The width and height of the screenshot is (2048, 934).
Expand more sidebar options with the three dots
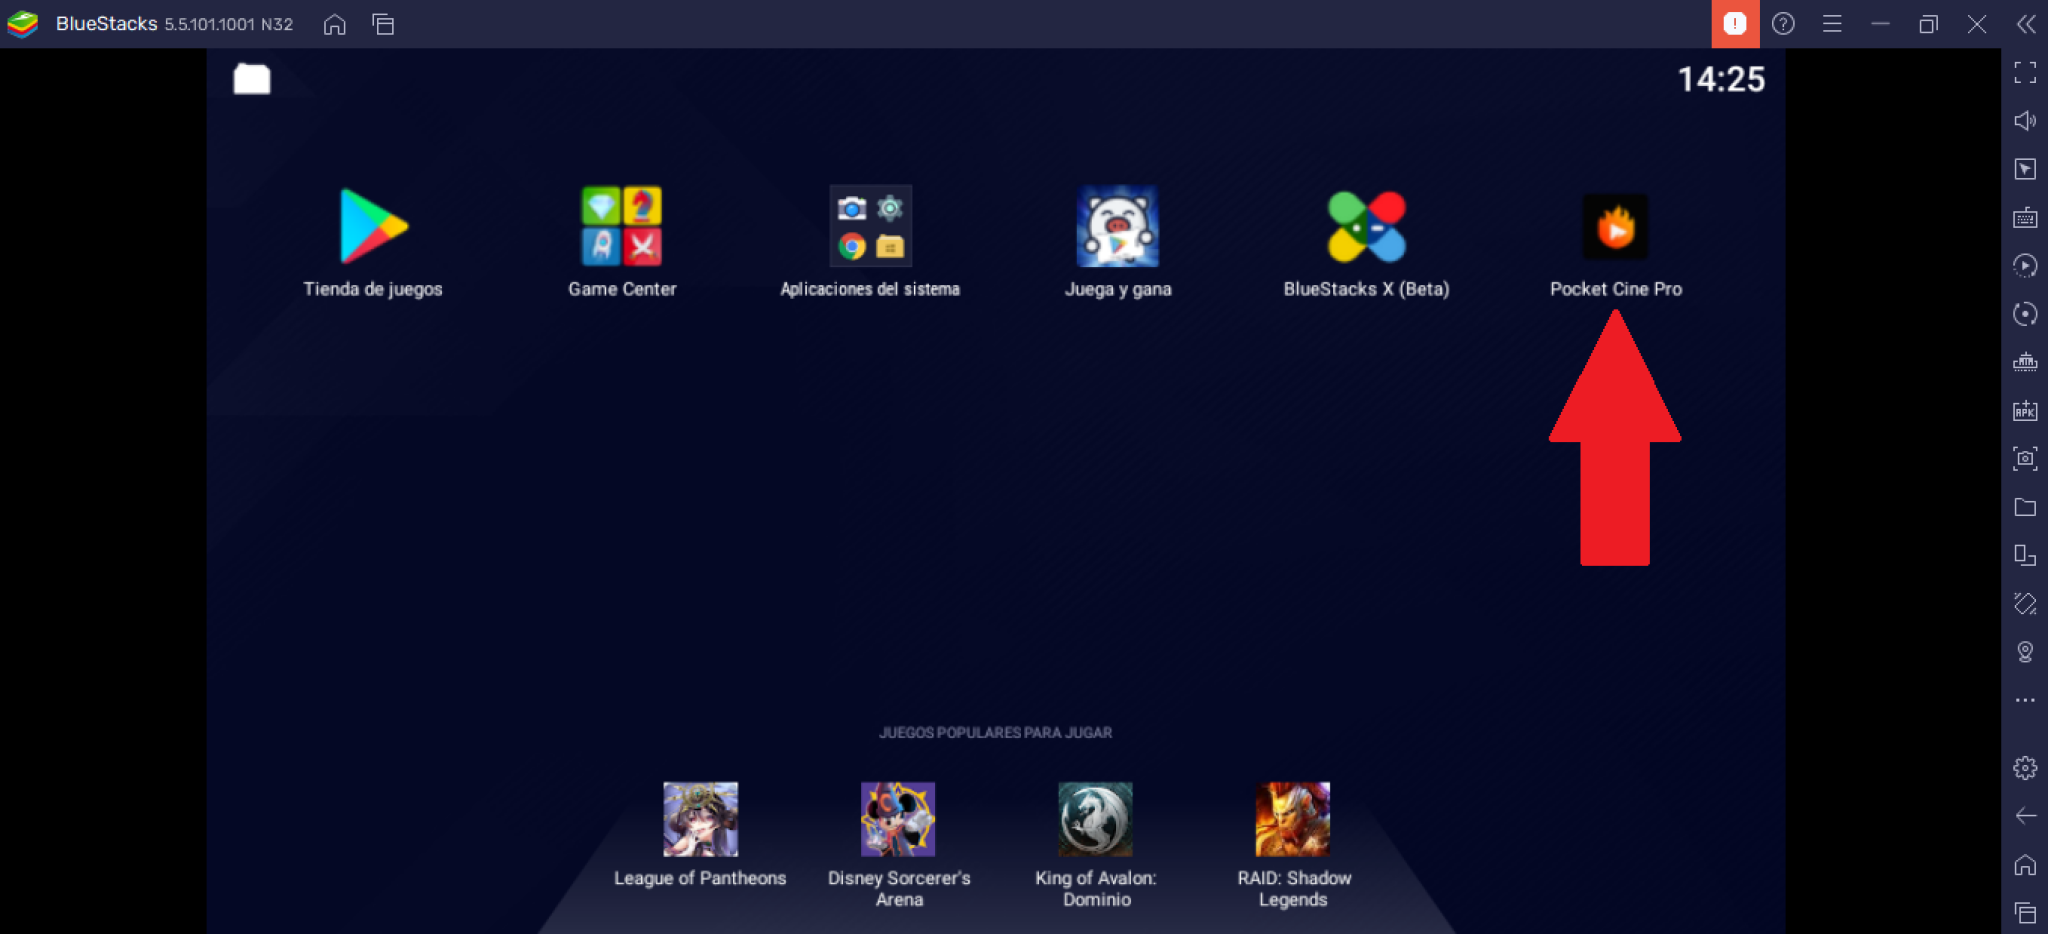coord(2025,700)
